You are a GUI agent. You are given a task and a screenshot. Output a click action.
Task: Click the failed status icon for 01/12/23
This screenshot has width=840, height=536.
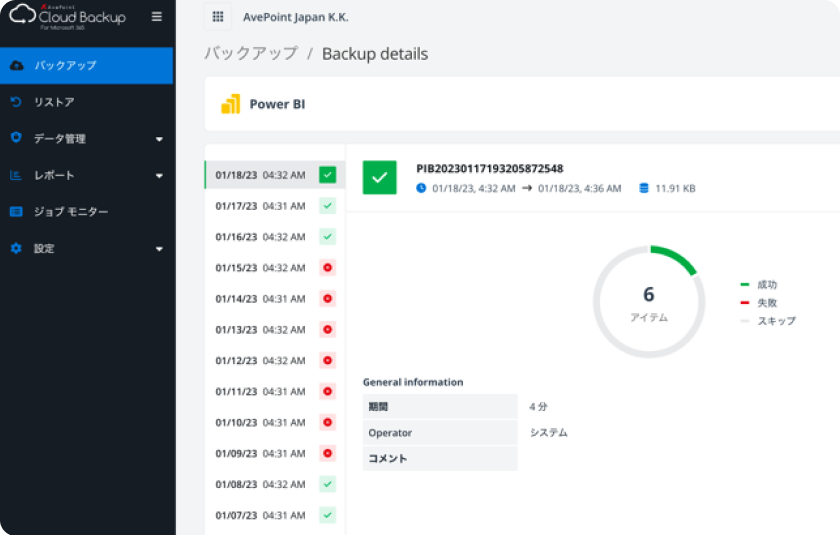tap(327, 360)
